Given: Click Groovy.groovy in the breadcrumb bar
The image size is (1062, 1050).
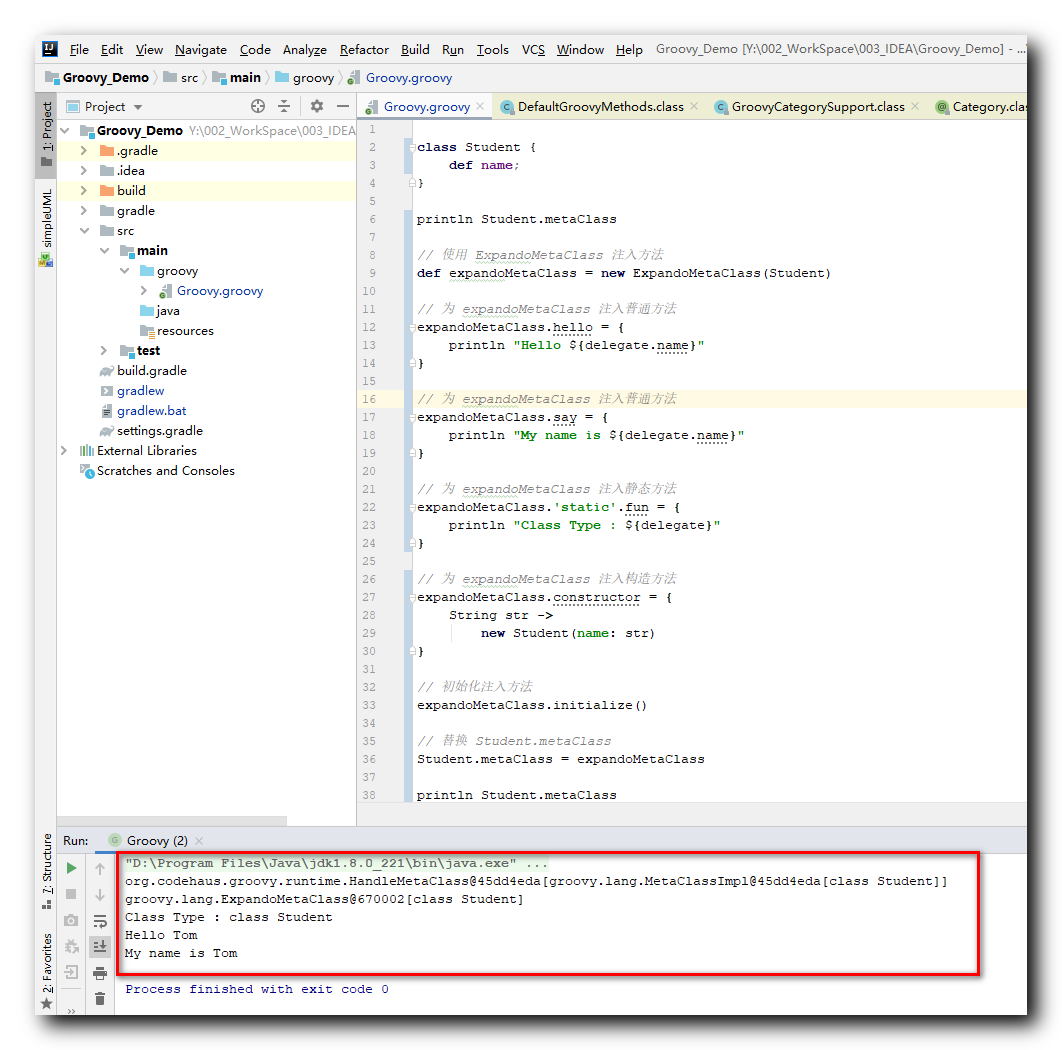Looking at the screenshot, I should pyautogui.click(x=408, y=78).
